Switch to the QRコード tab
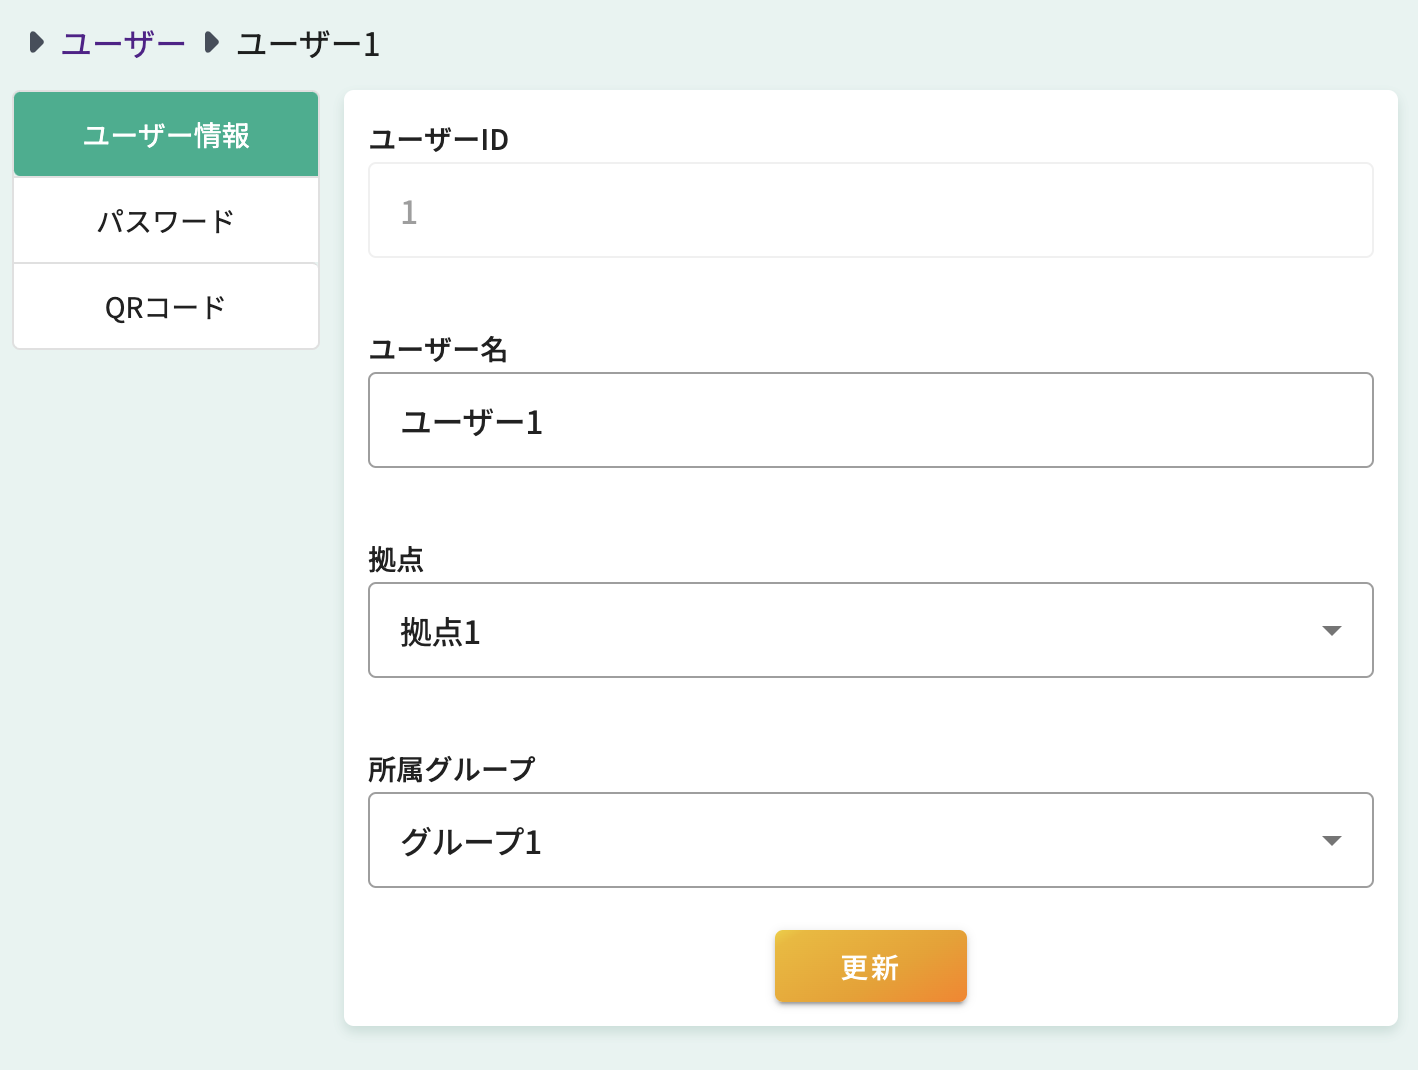1418x1070 pixels. click(x=165, y=306)
